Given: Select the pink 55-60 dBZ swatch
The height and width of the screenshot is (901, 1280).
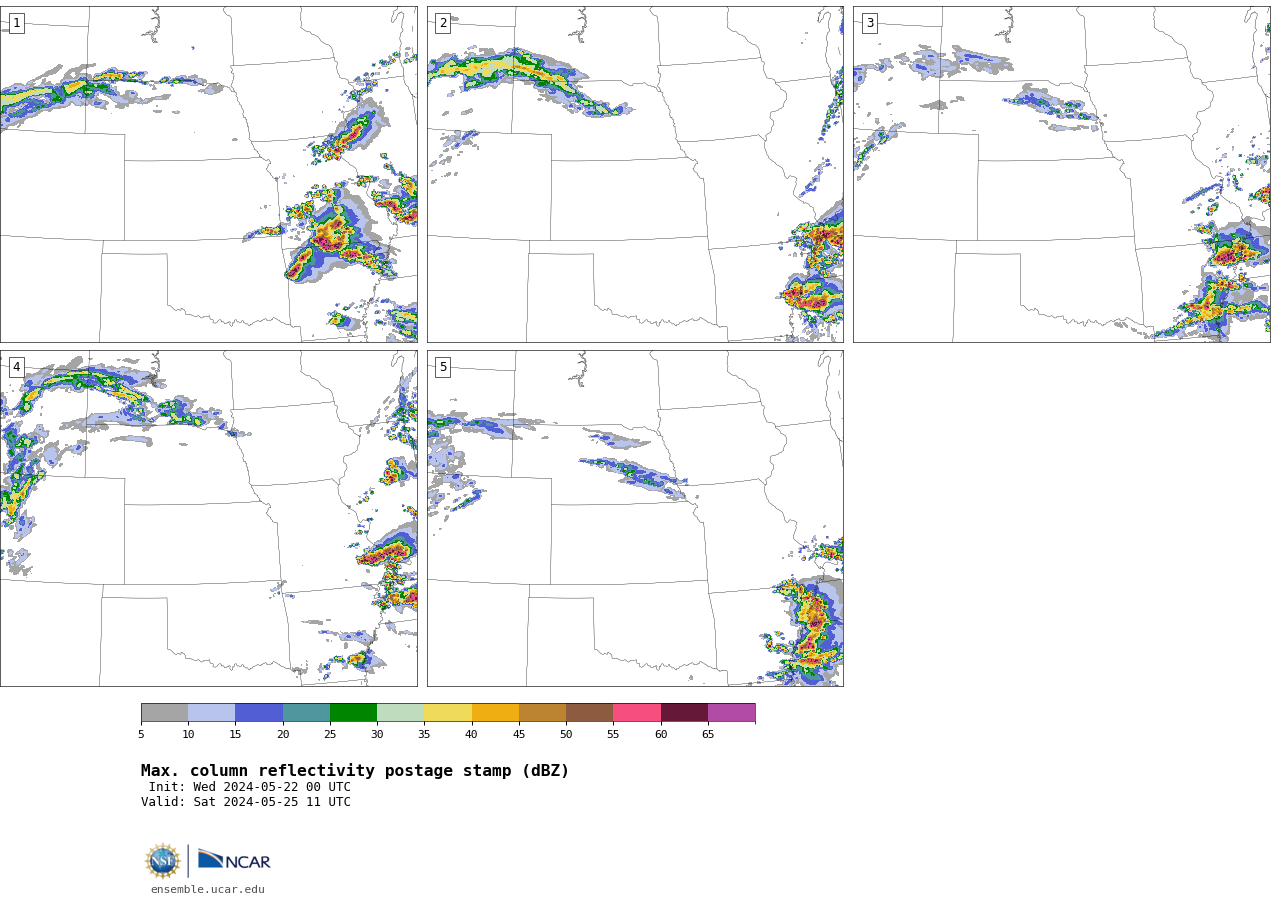Looking at the screenshot, I should (637, 713).
